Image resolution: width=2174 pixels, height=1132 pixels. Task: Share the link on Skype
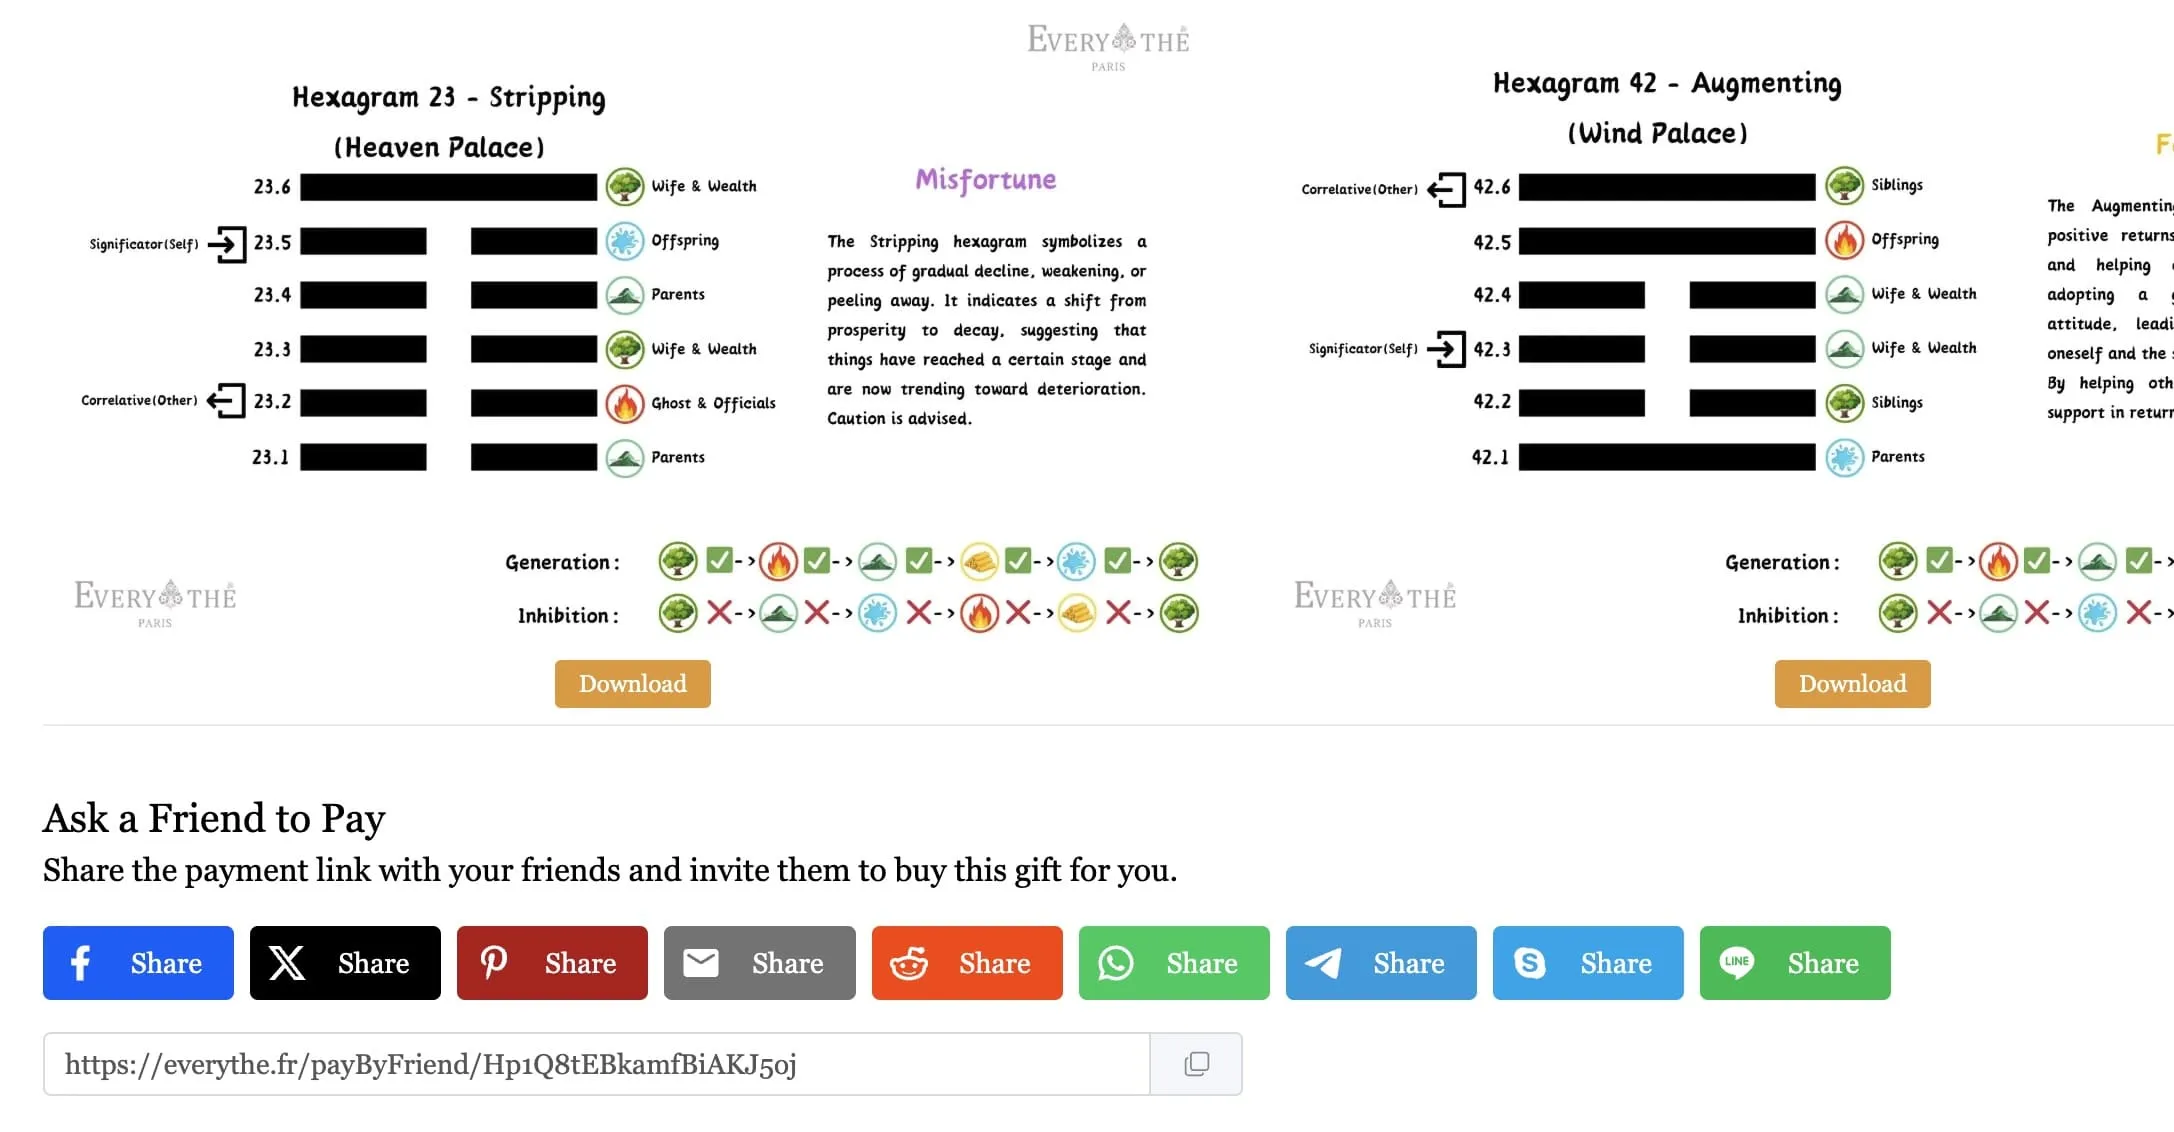click(x=1587, y=963)
